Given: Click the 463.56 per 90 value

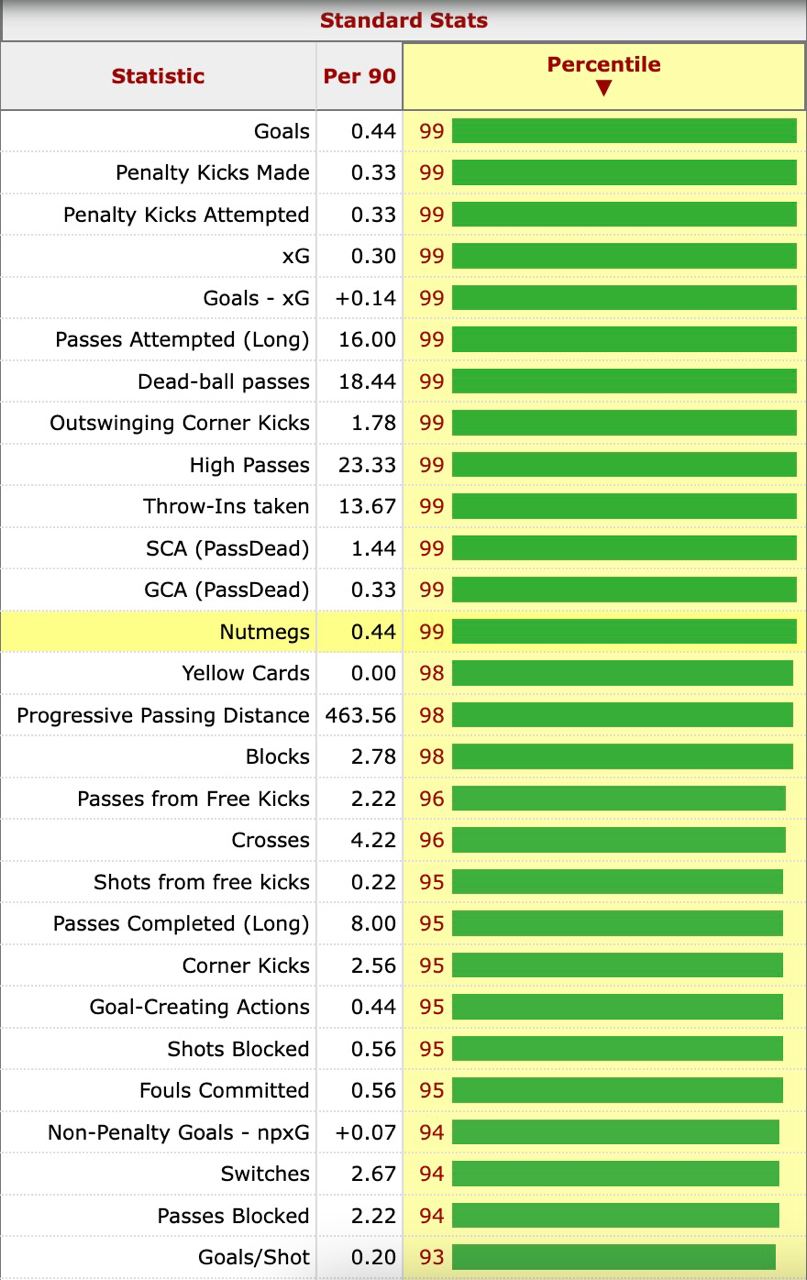Looking at the screenshot, I should tap(360, 715).
